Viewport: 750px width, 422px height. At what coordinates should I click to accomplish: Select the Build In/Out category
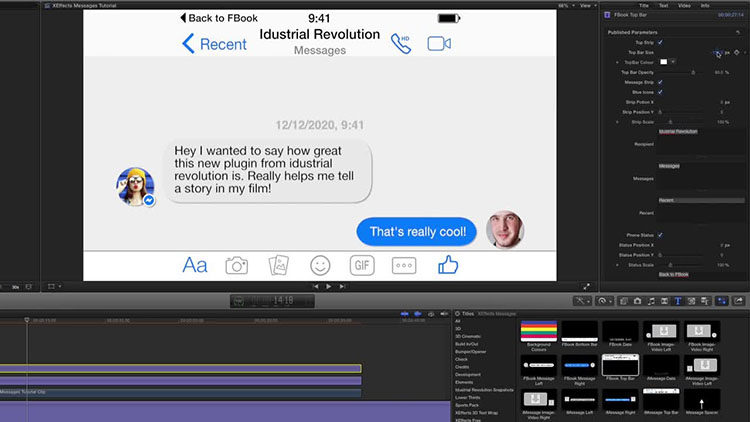tap(466, 344)
